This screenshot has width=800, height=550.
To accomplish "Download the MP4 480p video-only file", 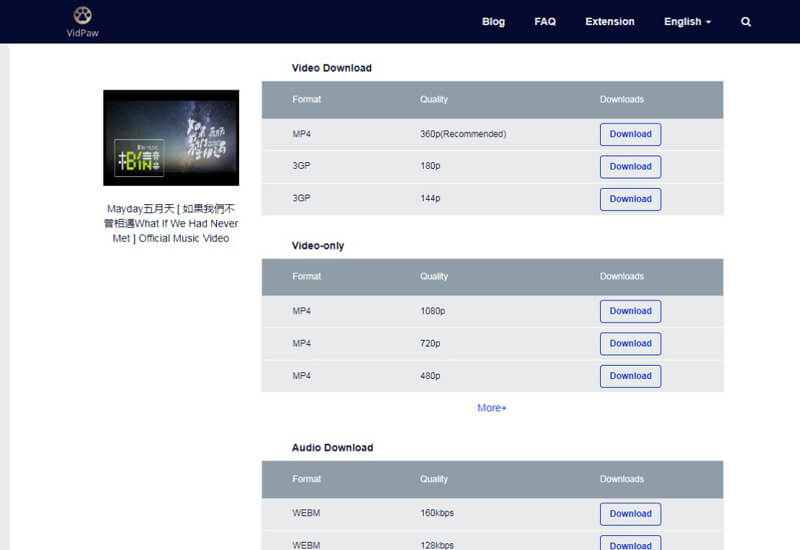I will [631, 376].
